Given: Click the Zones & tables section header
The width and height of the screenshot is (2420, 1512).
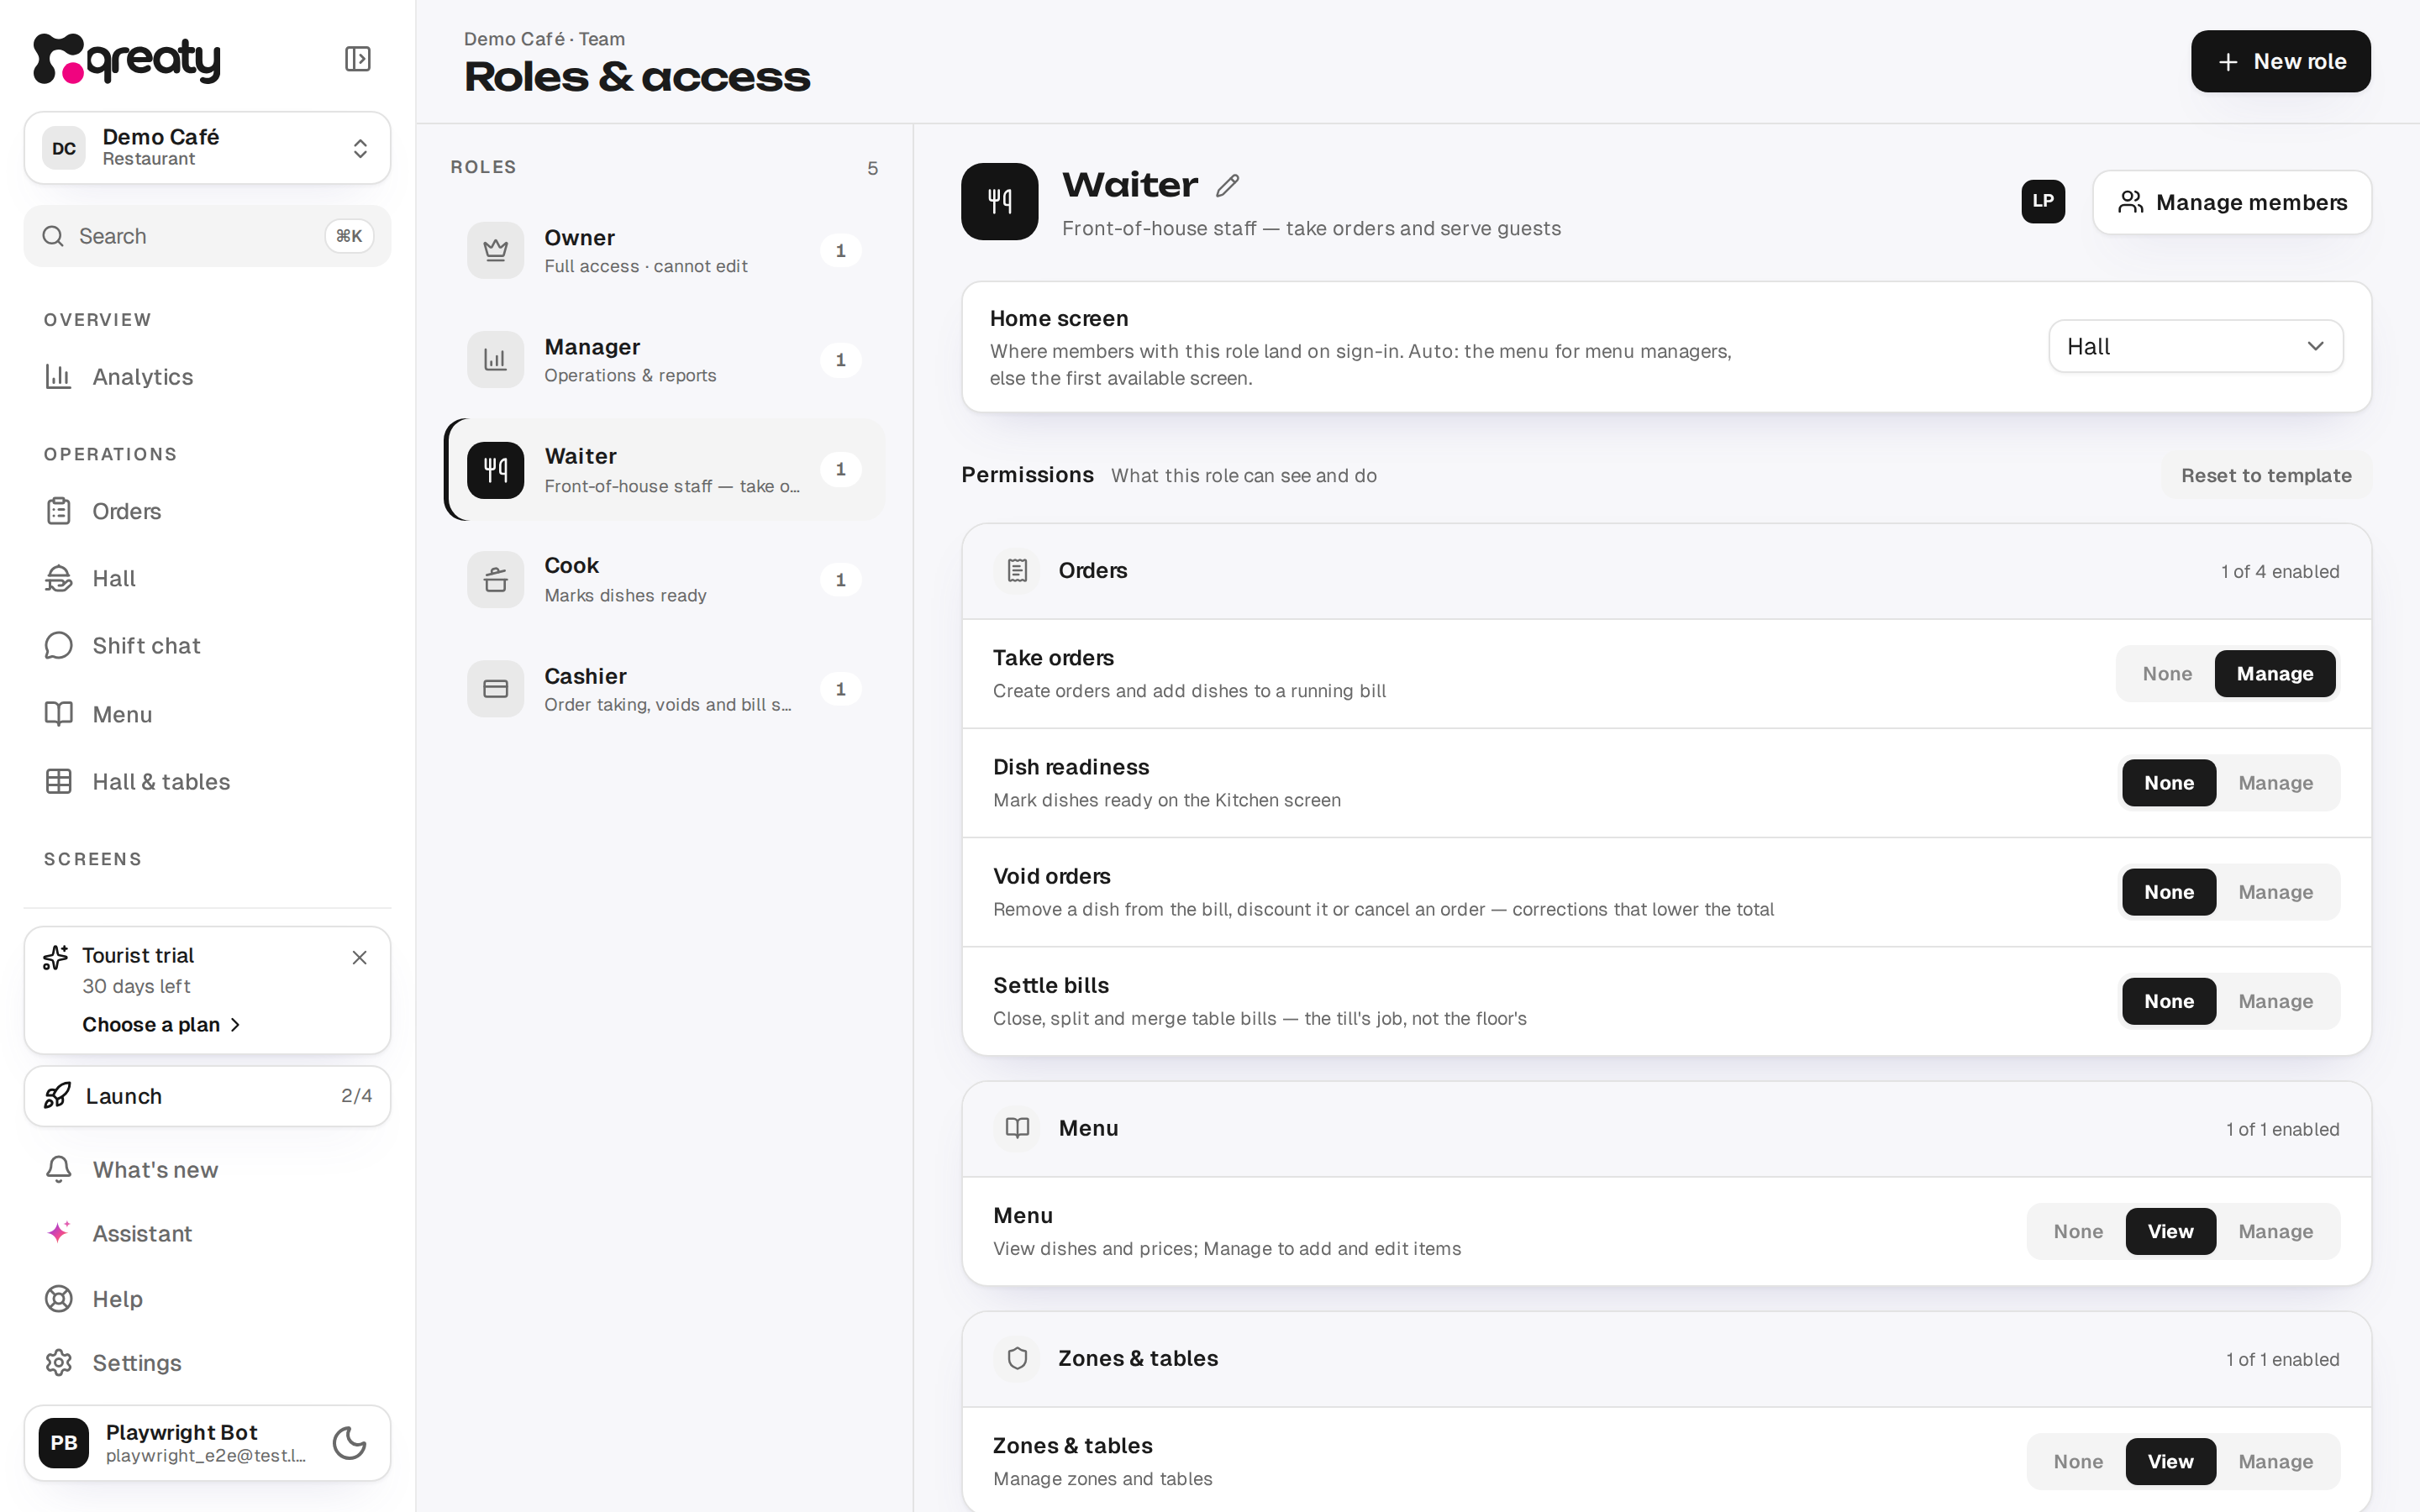Looking at the screenshot, I should point(1666,1359).
